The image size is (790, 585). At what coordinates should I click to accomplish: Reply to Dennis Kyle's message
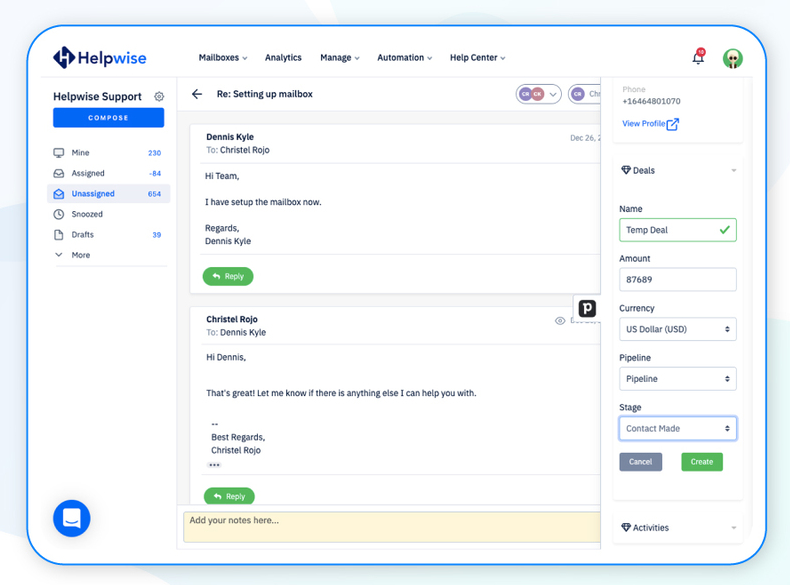click(228, 276)
